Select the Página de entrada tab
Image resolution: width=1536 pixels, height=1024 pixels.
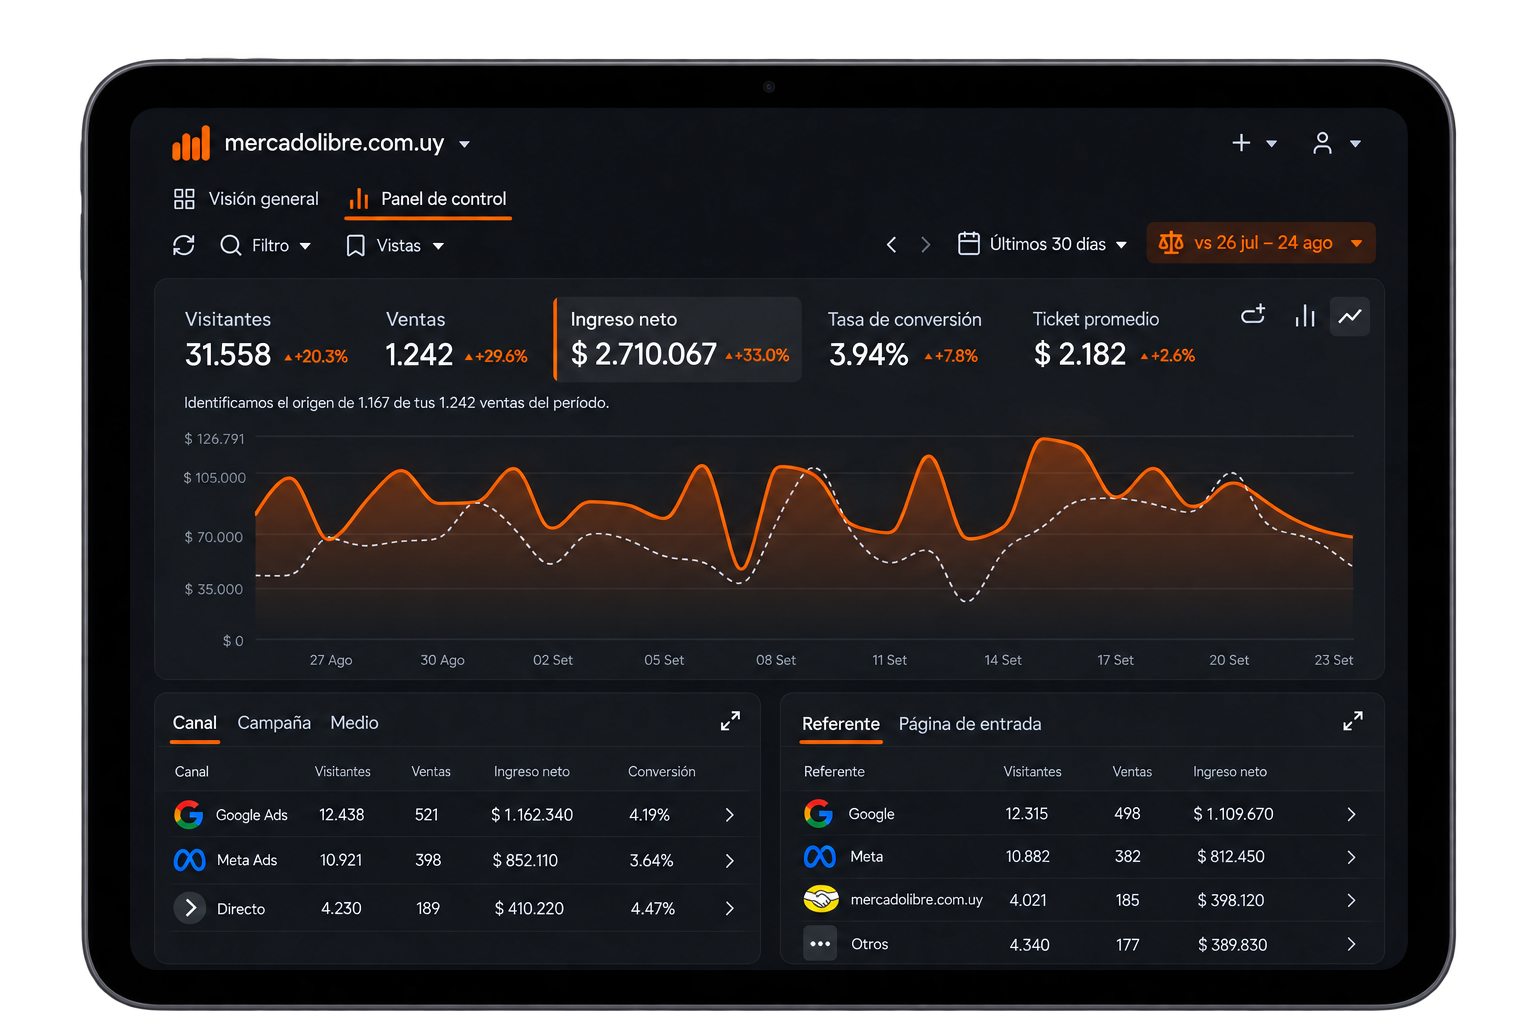970,724
